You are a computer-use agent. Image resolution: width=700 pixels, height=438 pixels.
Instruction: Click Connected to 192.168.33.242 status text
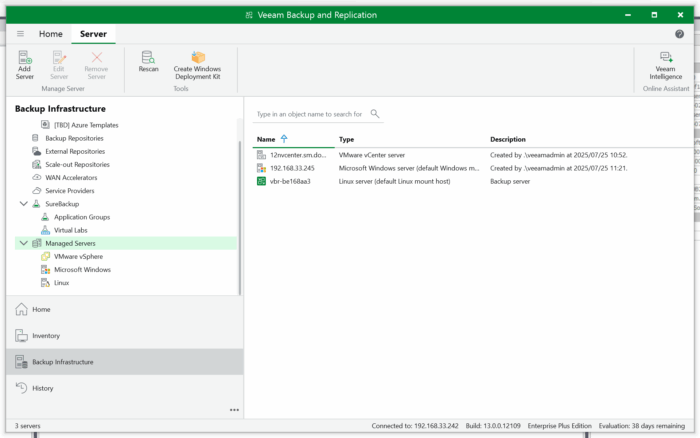pyautogui.click(x=415, y=426)
